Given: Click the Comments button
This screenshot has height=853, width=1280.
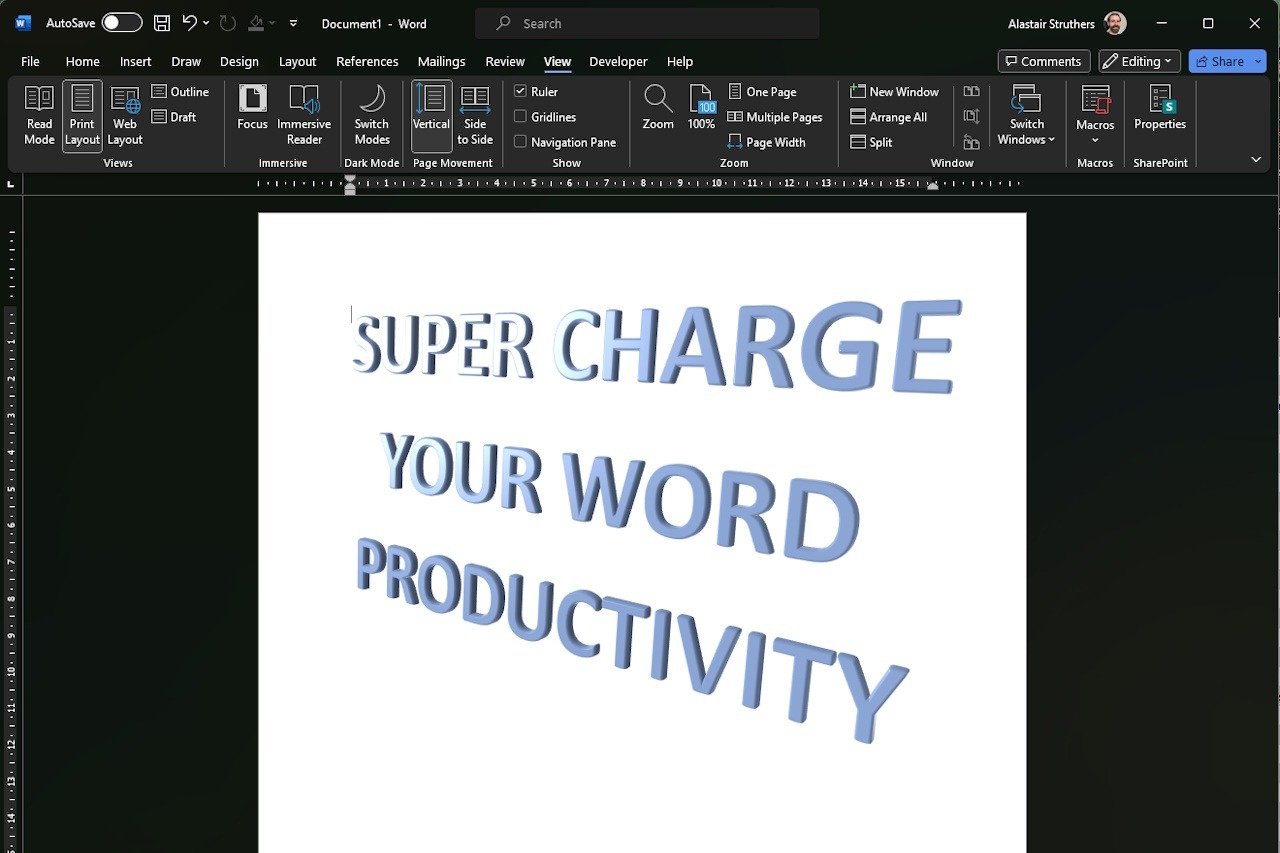Looking at the screenshot, I should click(1043, 61).
